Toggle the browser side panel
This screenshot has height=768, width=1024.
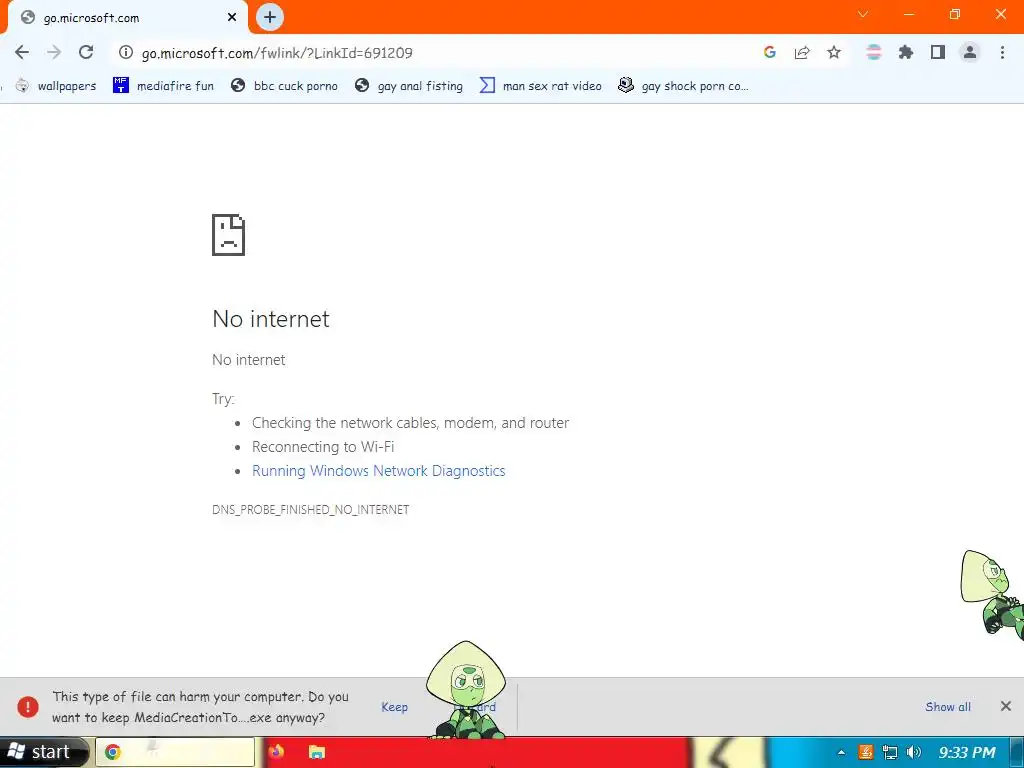click(x=938, y=52)
